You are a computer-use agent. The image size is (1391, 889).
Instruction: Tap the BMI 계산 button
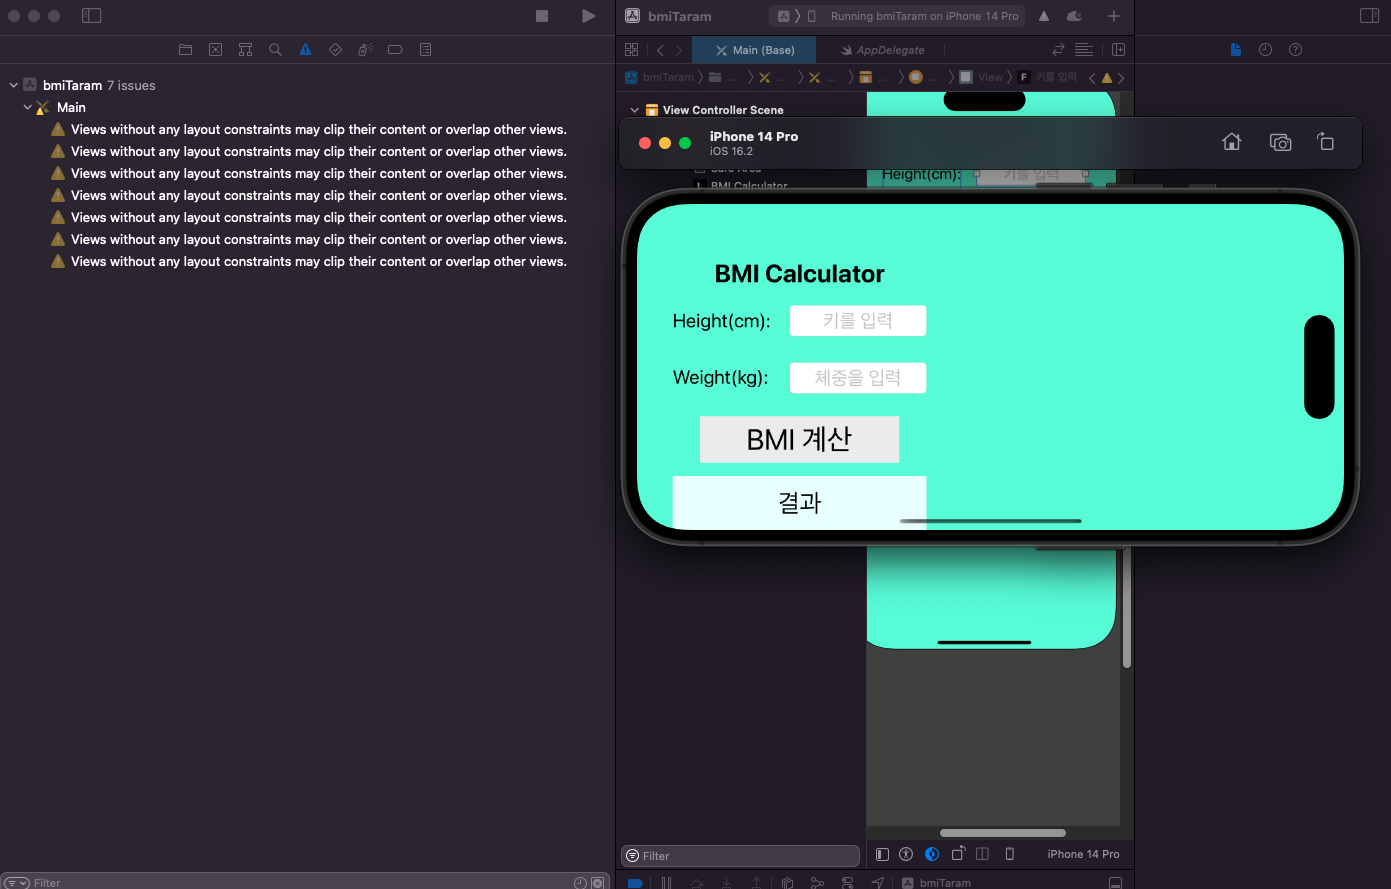(799, 439)
